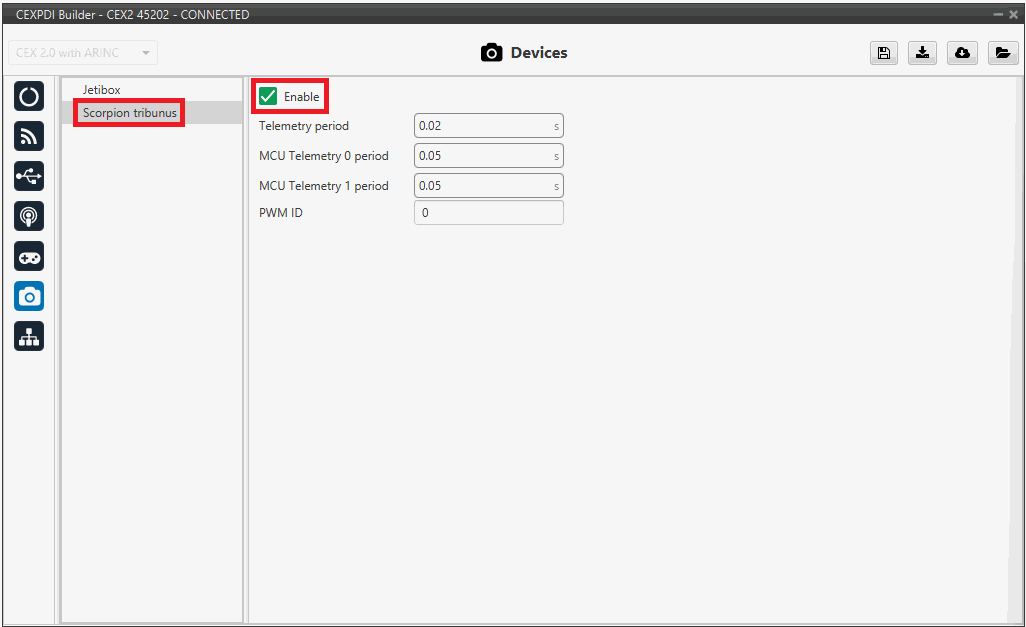Open the circle status icon in sidebar
Image resolution: width=1026 pixels, height=627 pixels.
tap(29, 97)
